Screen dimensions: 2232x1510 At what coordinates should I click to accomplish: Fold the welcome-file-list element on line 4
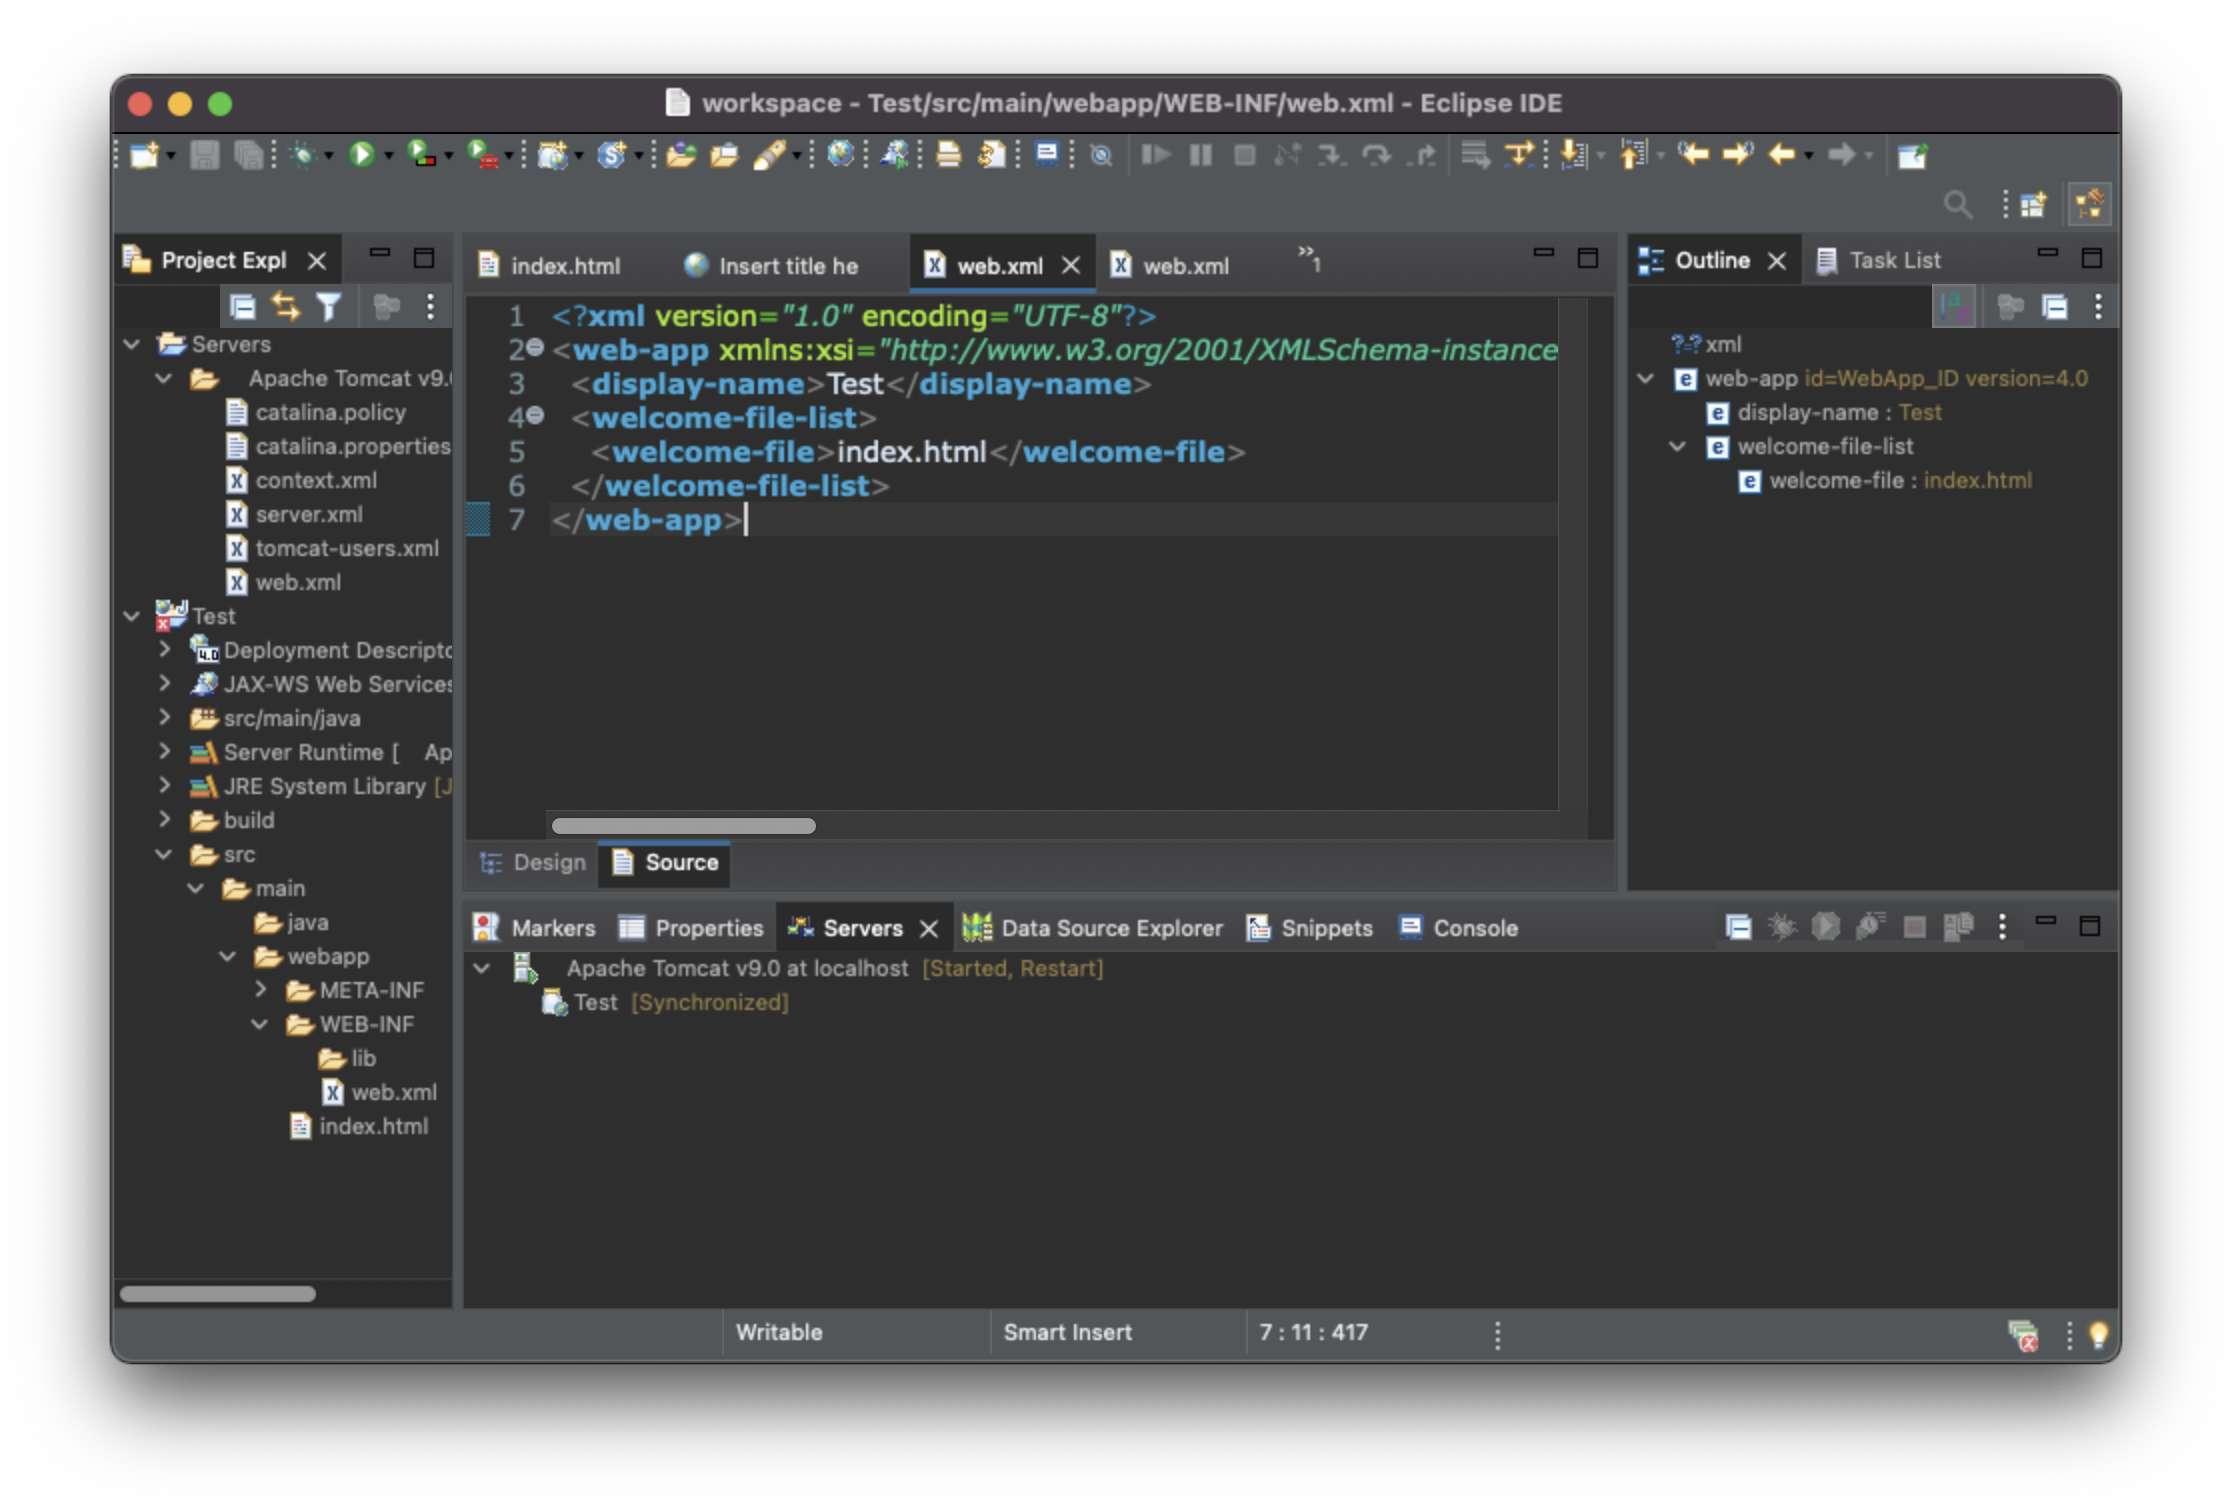(x=536, y=416)
